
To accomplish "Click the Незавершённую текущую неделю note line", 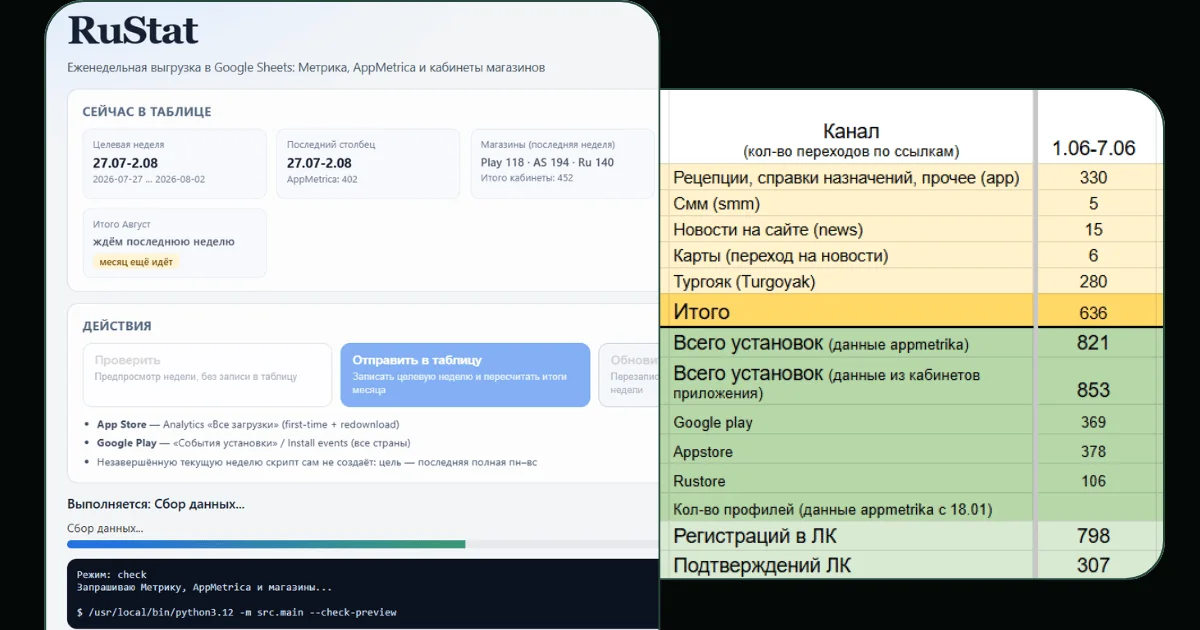I will coord(317,462).
